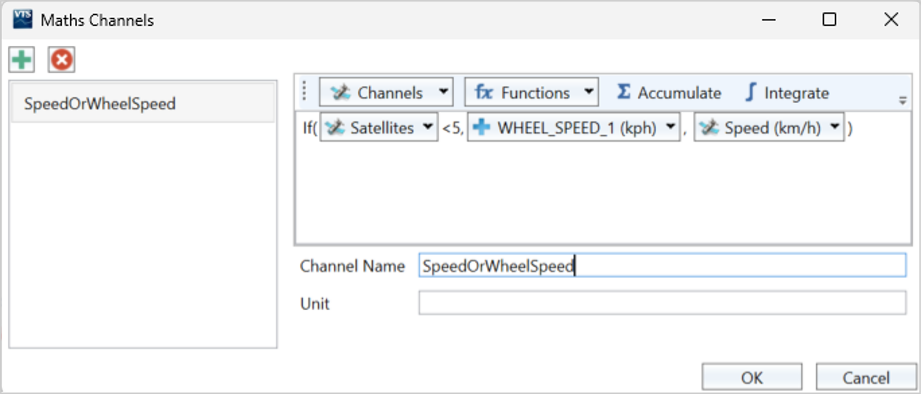This screenshot has width=921, height=394.
Task: Close the Maths Channels dialog
Action: [x=891, y=20]
